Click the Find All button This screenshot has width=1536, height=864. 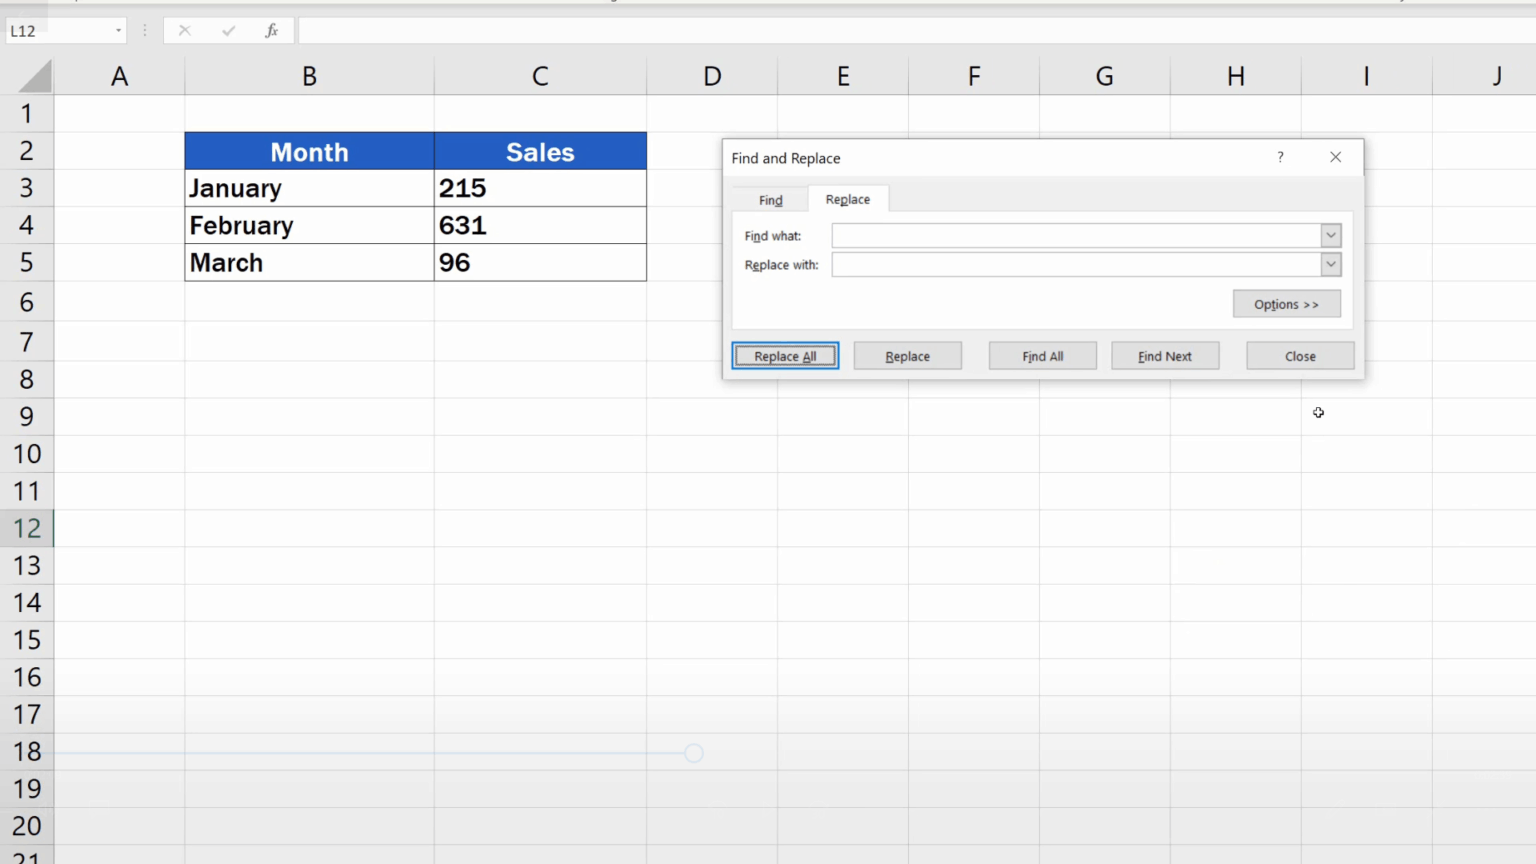click(1042, 356)
